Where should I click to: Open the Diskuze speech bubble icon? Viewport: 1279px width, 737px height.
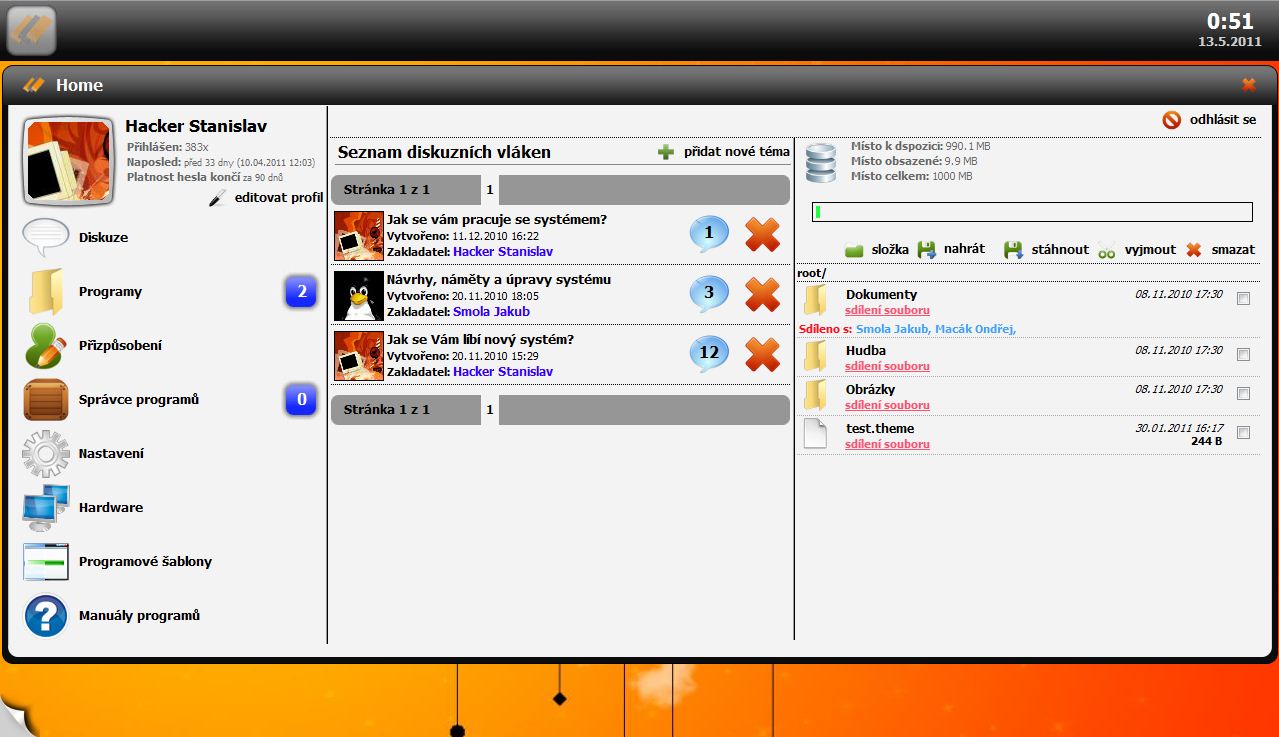pos(46,238)
